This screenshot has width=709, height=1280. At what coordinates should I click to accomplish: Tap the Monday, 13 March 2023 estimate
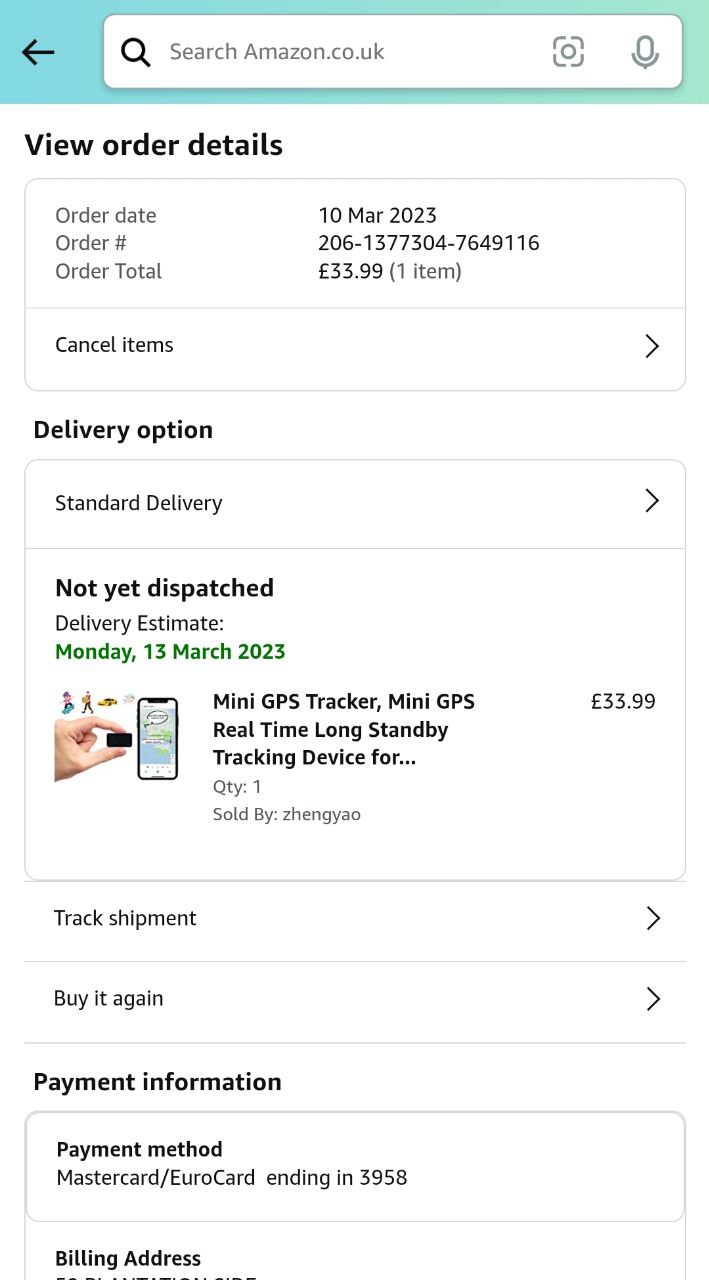click(170, 652)
